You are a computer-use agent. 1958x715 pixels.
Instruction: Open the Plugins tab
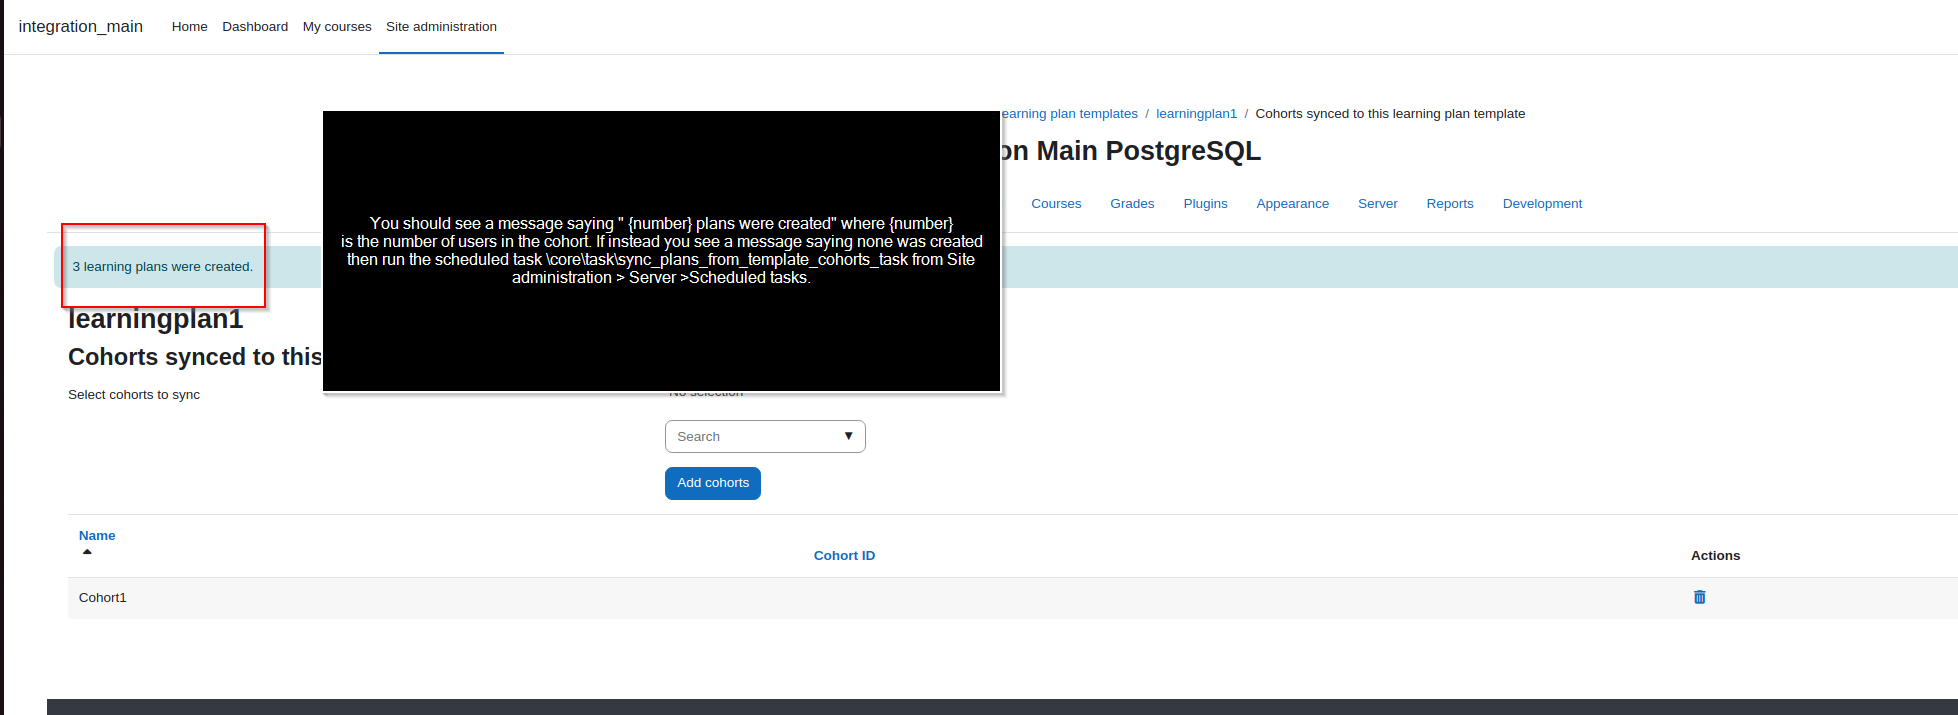(1205, 204)
